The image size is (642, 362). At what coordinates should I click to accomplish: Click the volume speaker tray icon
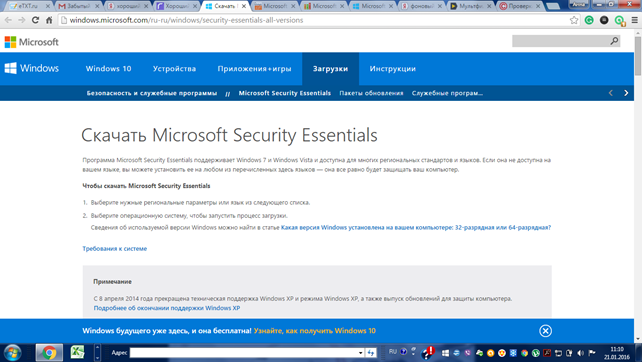581,353
